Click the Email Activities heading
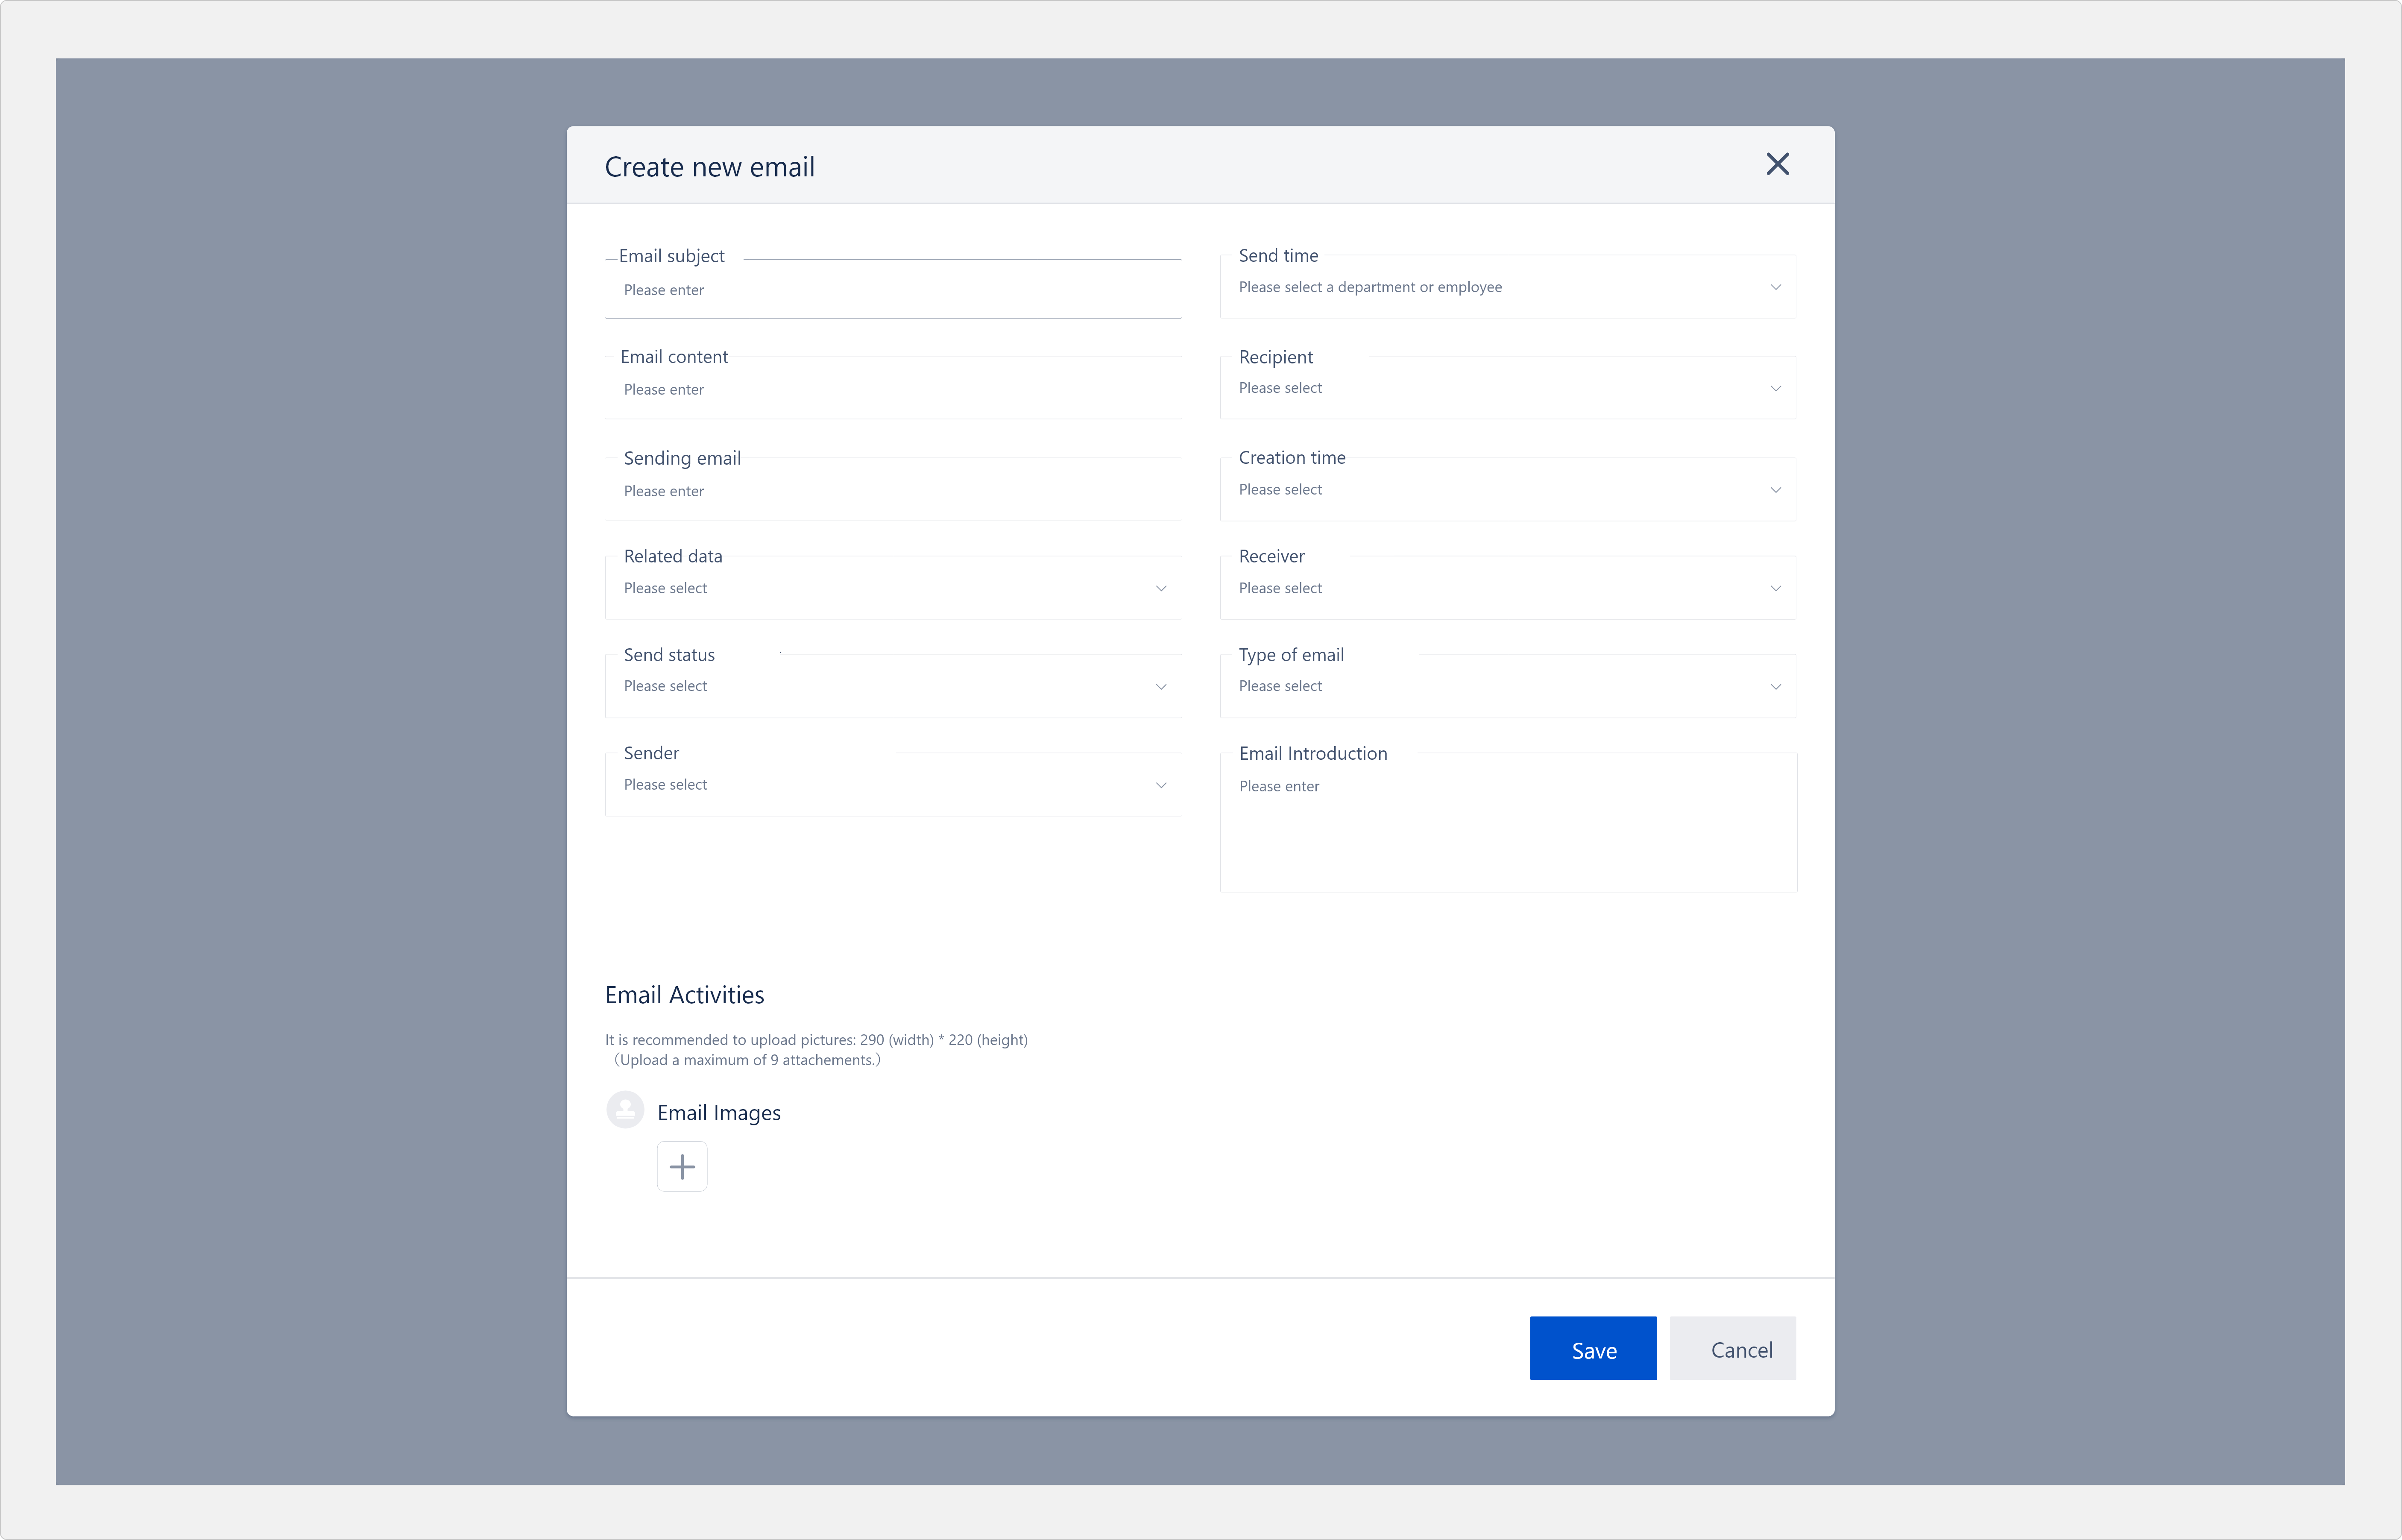Image resolution: width=2402 pixels, height=1540 pixels. point(684,995)
